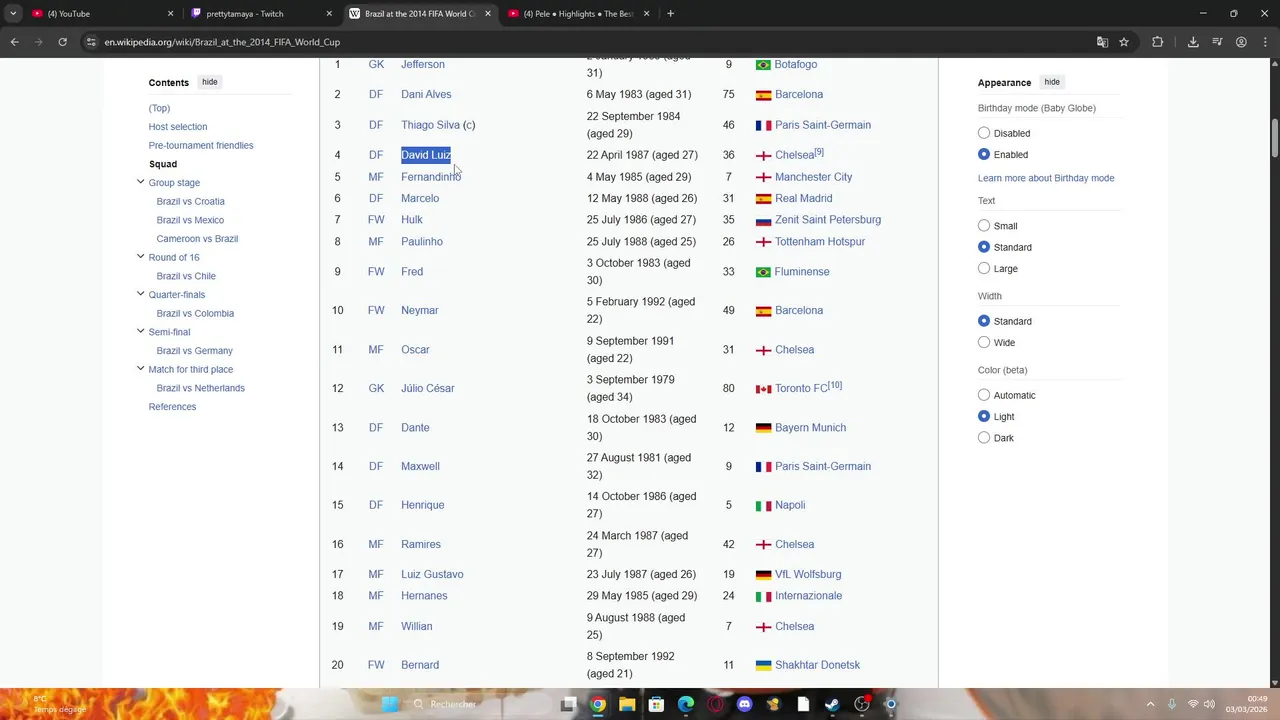1280x720 pixels.
Task: Go to Pre-tournament friendlies in contents
Action: 201,145
